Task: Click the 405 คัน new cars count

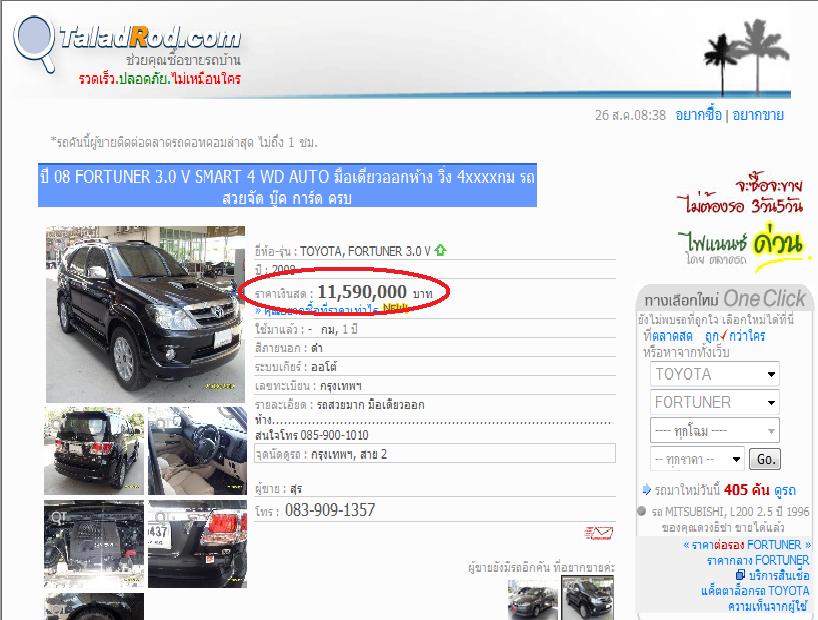Action: (746, 490)
